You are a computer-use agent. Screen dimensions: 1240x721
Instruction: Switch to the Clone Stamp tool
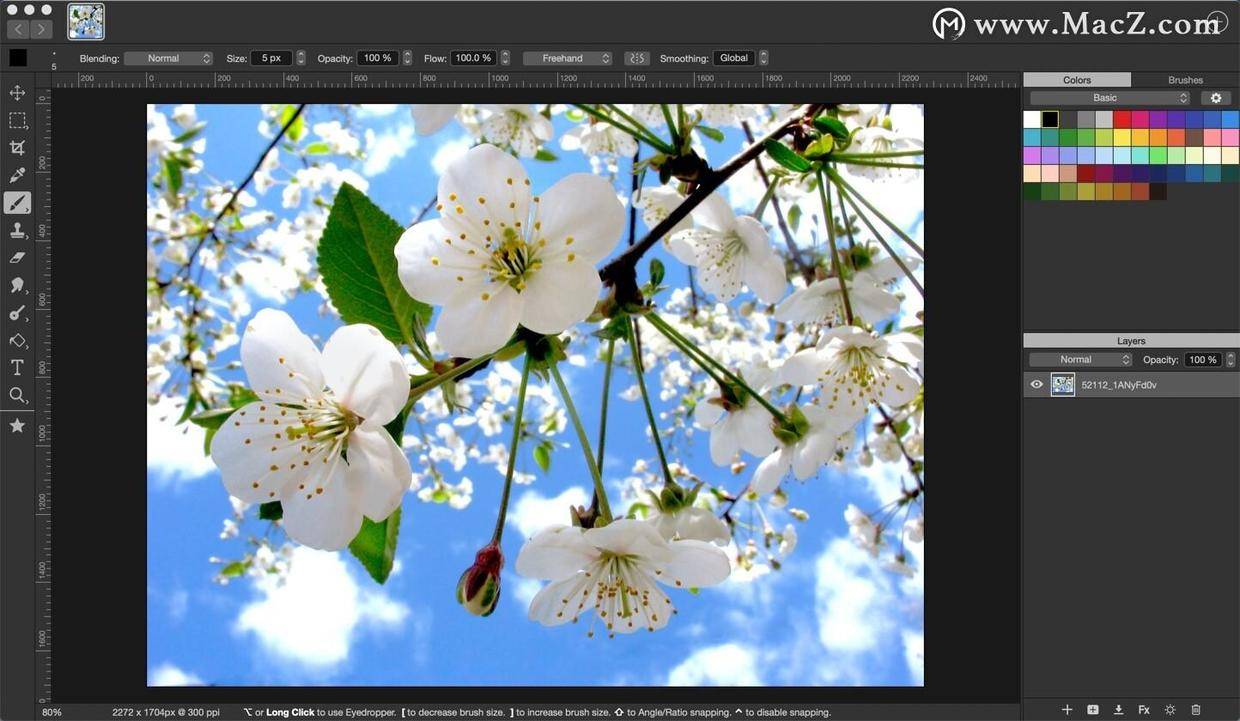point(17,230)
